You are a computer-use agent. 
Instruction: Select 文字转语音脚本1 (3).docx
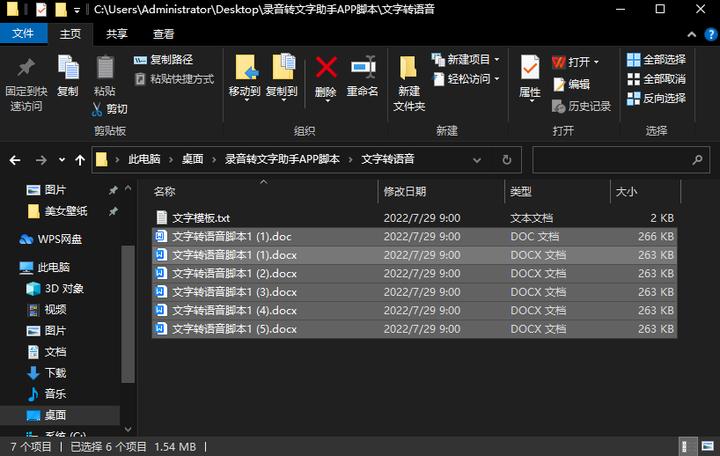pyautogui.click(x=414, y=292)
